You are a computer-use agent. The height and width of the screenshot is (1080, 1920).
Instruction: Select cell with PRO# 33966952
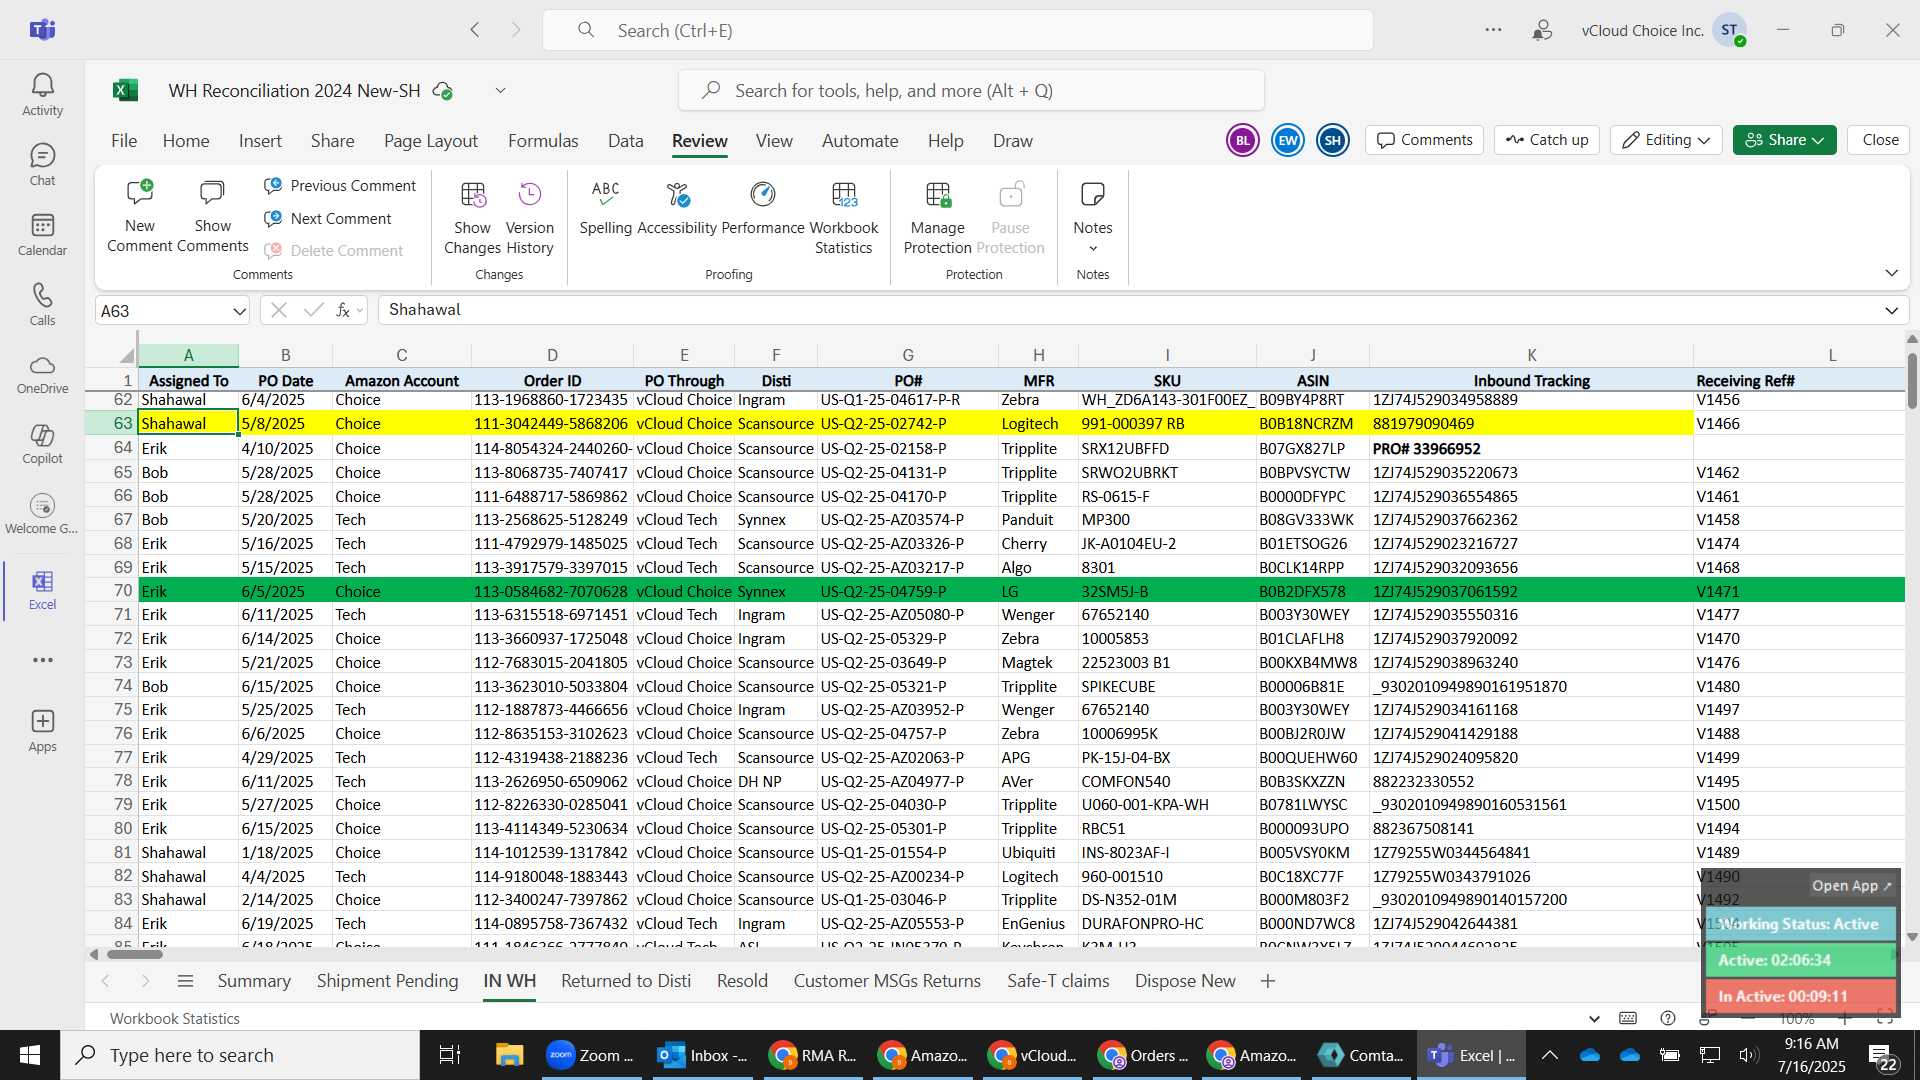point(1530,449)
